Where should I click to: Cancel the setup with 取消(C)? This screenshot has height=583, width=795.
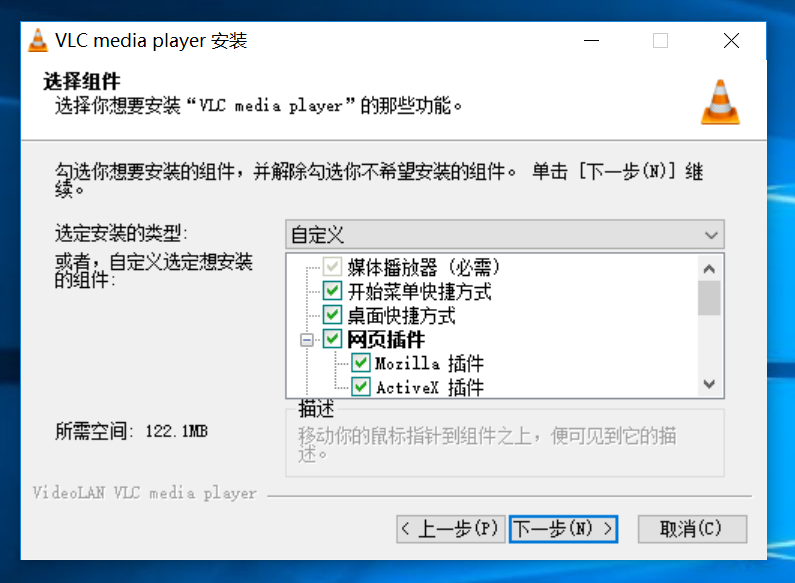pyautogui.click(x=692, y=529)
